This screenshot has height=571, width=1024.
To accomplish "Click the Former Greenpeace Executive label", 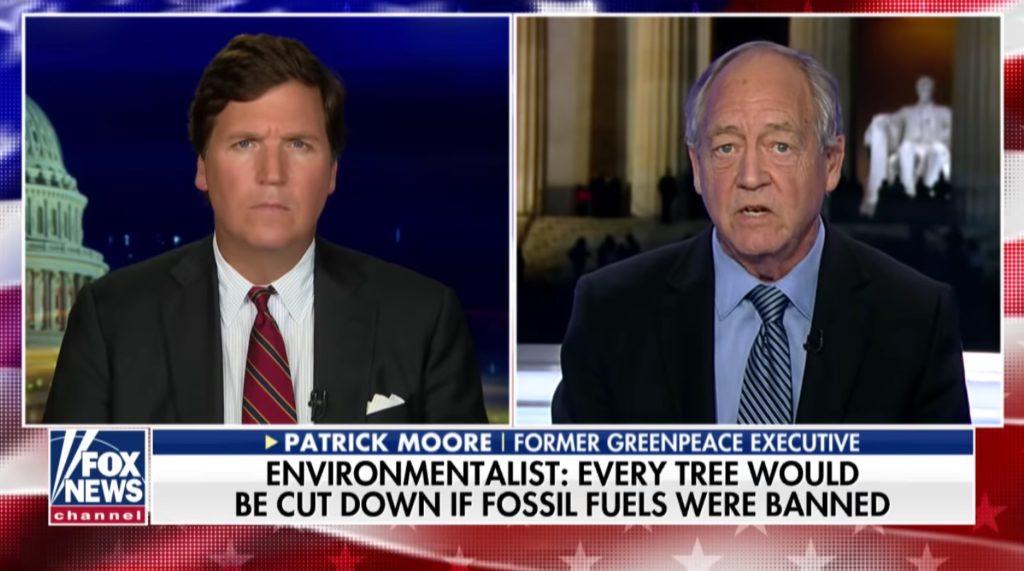I will [x=686, y=442].
